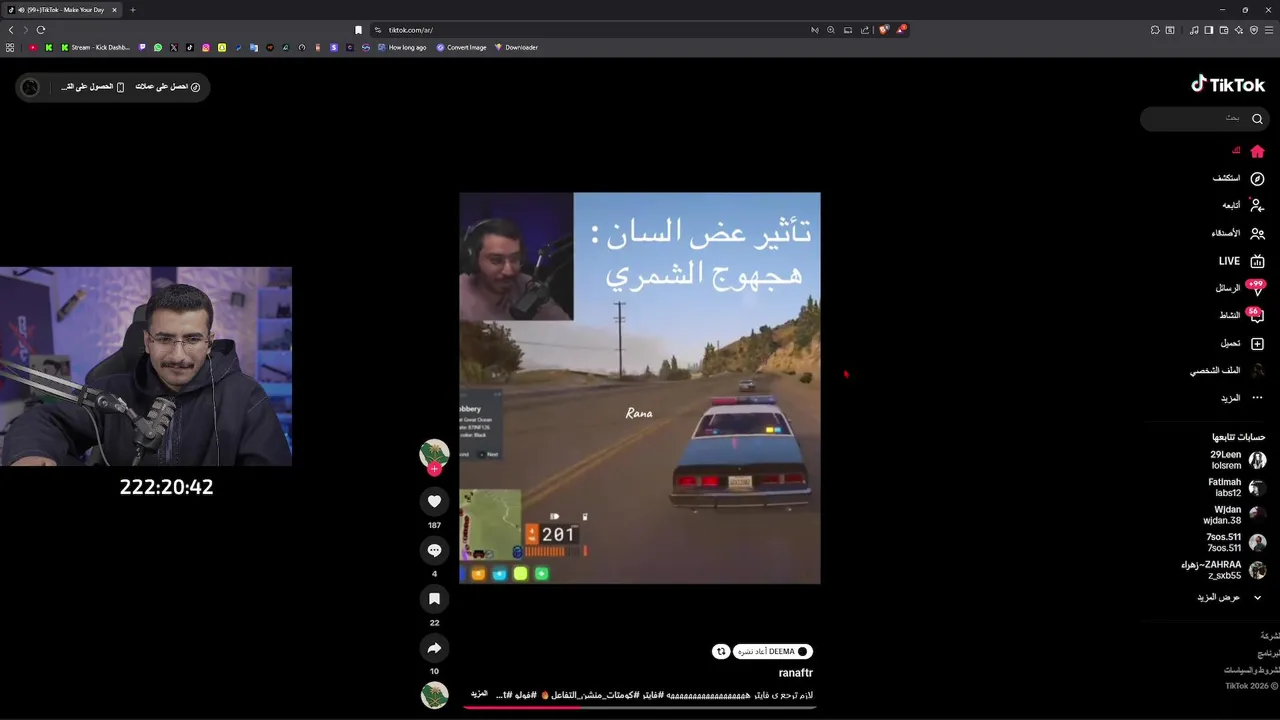1280x720 pixels.
Task: Click the browser share page icon
Action: click(865, 30)
